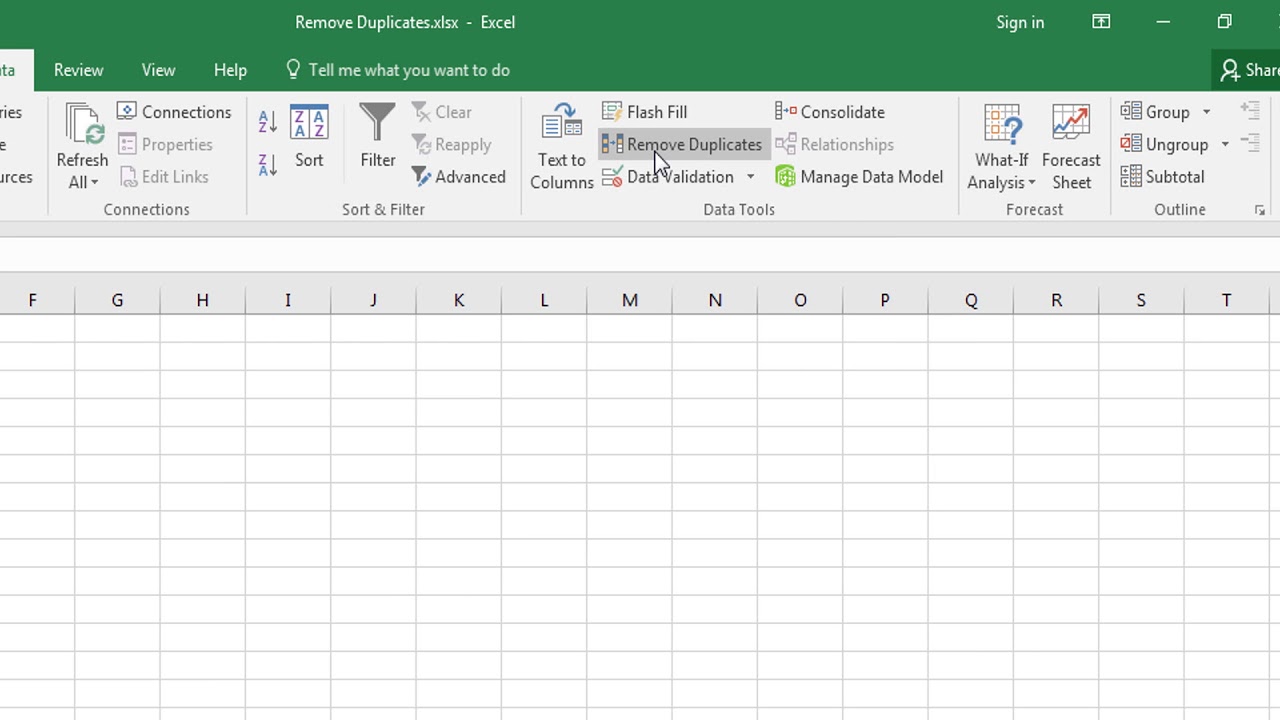
Task: Select column G header
Action: pyautogui.click(x=117, y=300)
